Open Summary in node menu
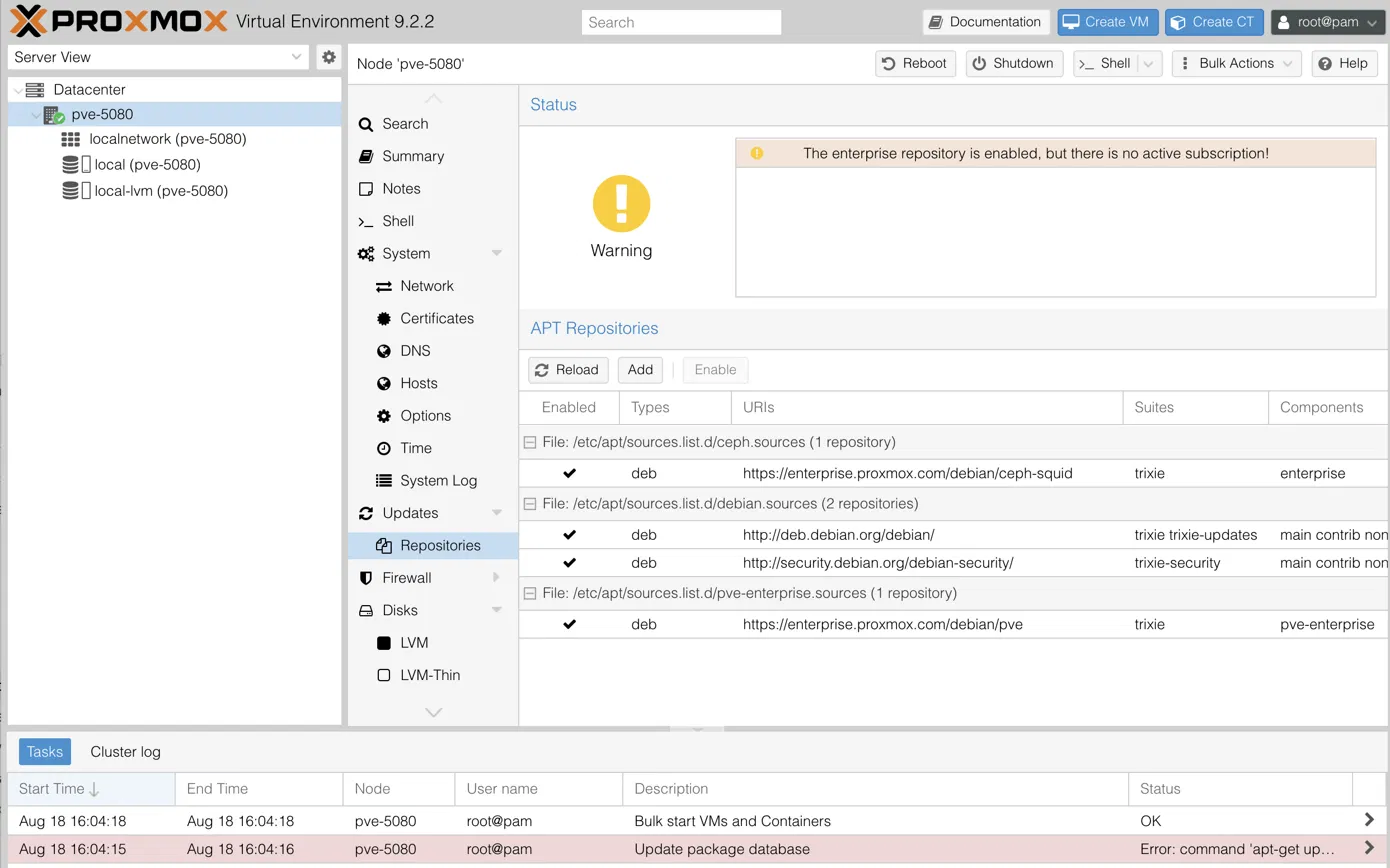Viewport: 1390px width, 868px height. pyautogui.click(x=432, y=156)
